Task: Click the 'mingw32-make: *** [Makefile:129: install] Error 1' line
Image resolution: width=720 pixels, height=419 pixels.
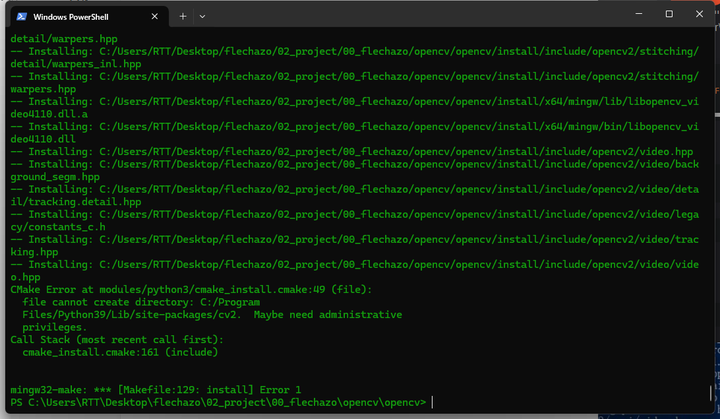Action: pos(156,390)
